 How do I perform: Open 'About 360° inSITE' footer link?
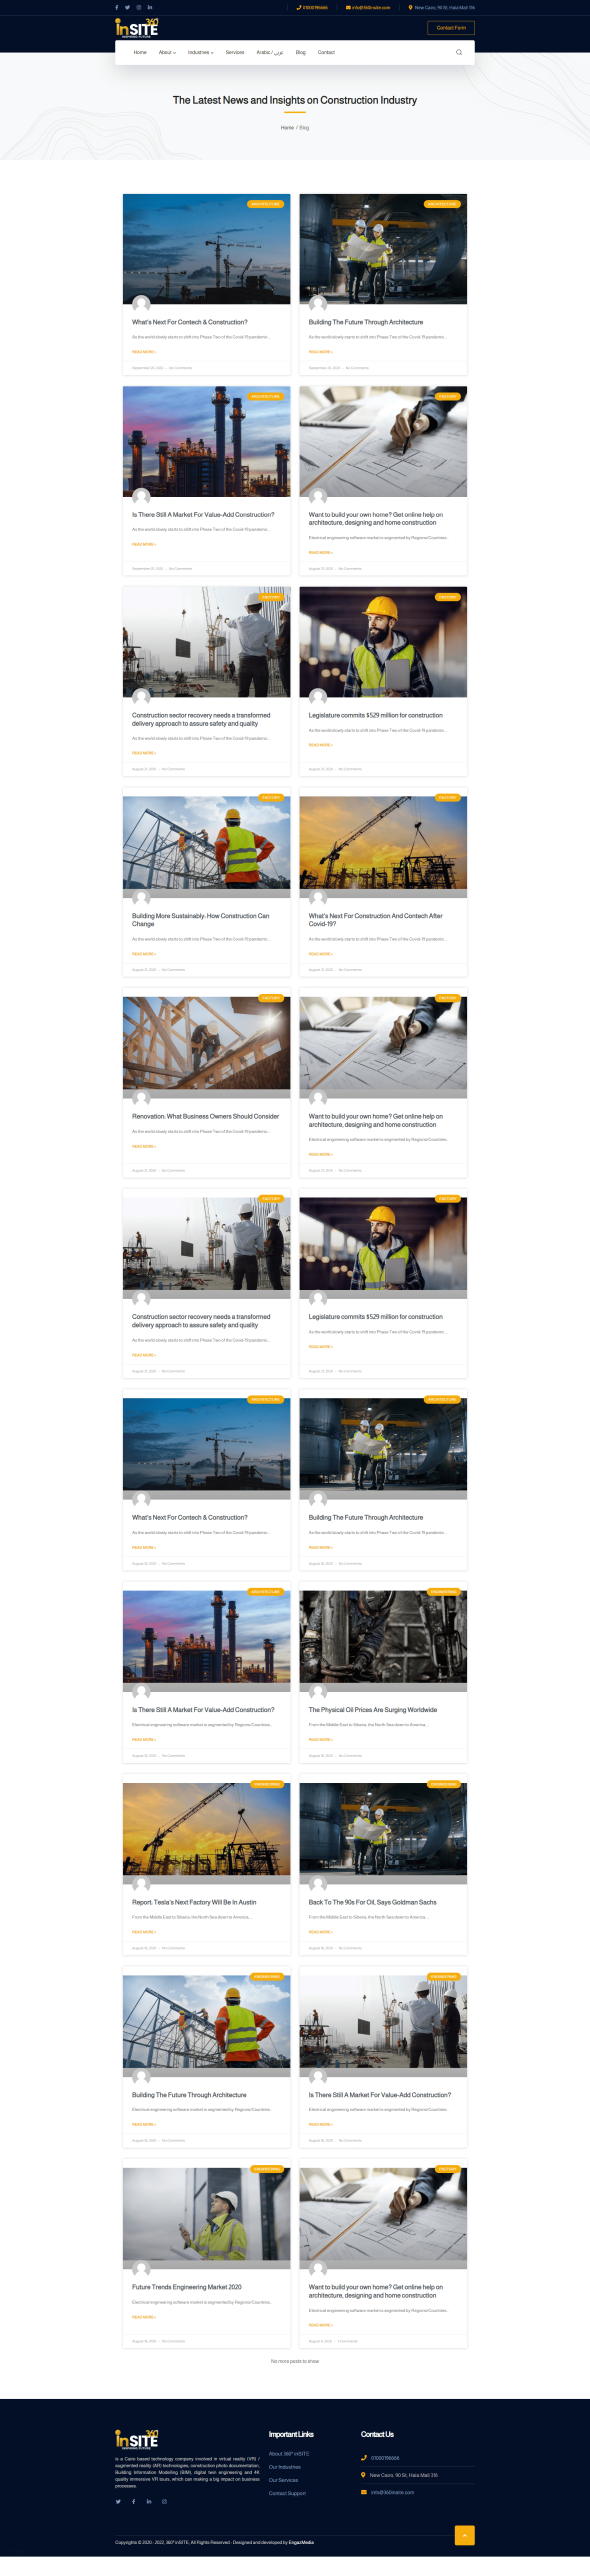[x=289, y=2453]
